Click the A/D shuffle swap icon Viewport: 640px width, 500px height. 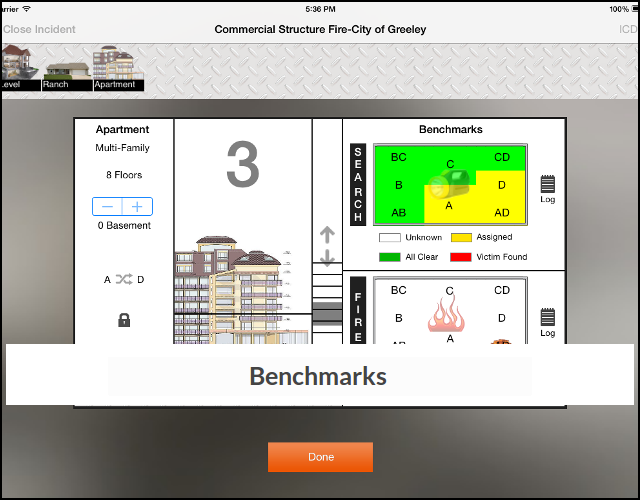tap(121, 280)
